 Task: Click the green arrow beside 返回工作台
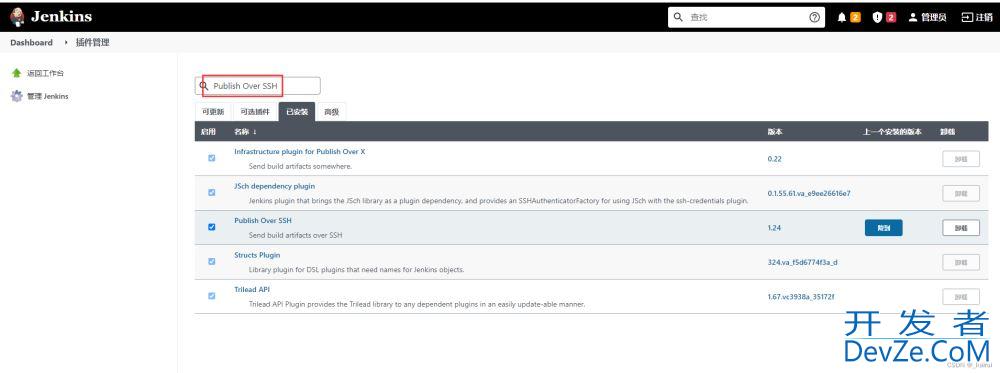(17, 73)
